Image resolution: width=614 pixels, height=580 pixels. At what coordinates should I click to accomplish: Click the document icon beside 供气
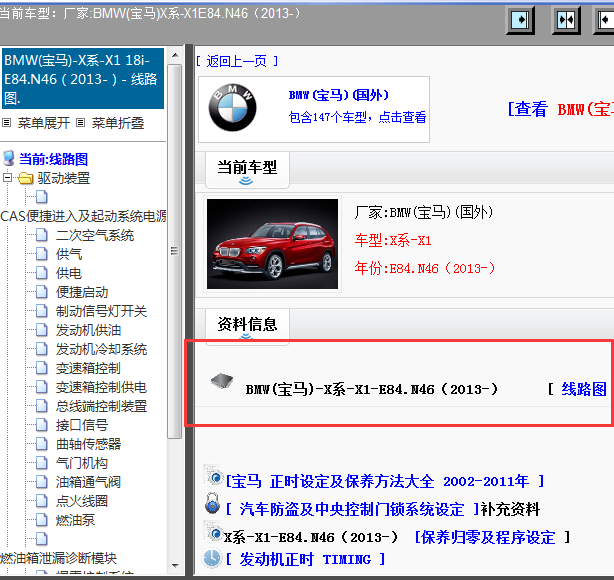[42, 254]
